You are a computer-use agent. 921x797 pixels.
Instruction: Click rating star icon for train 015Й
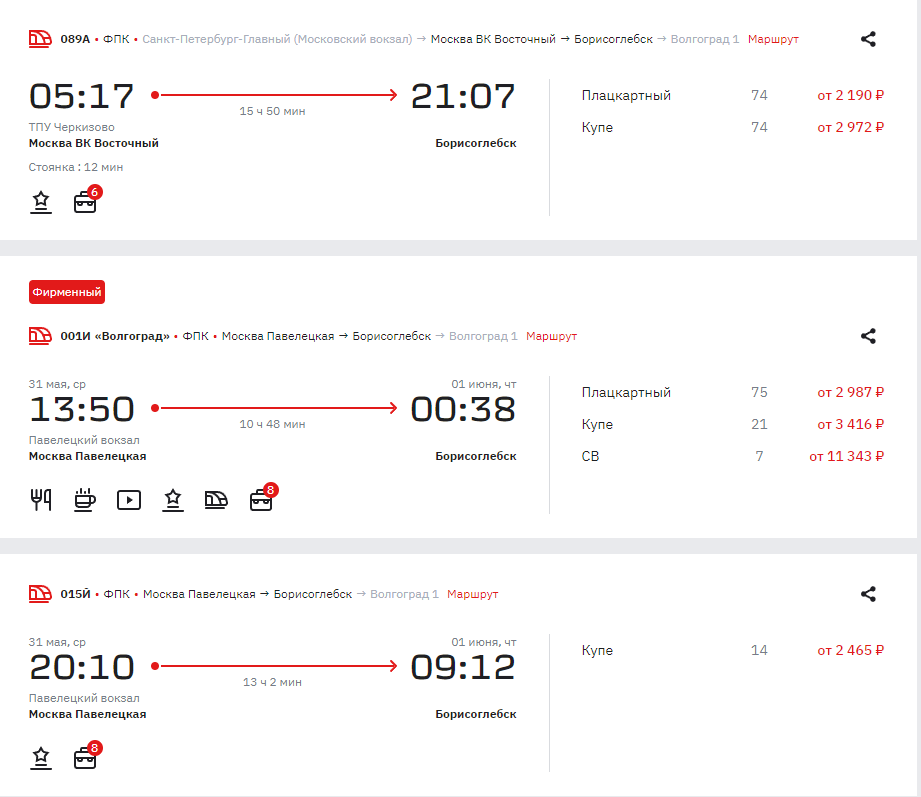(41, 758)
